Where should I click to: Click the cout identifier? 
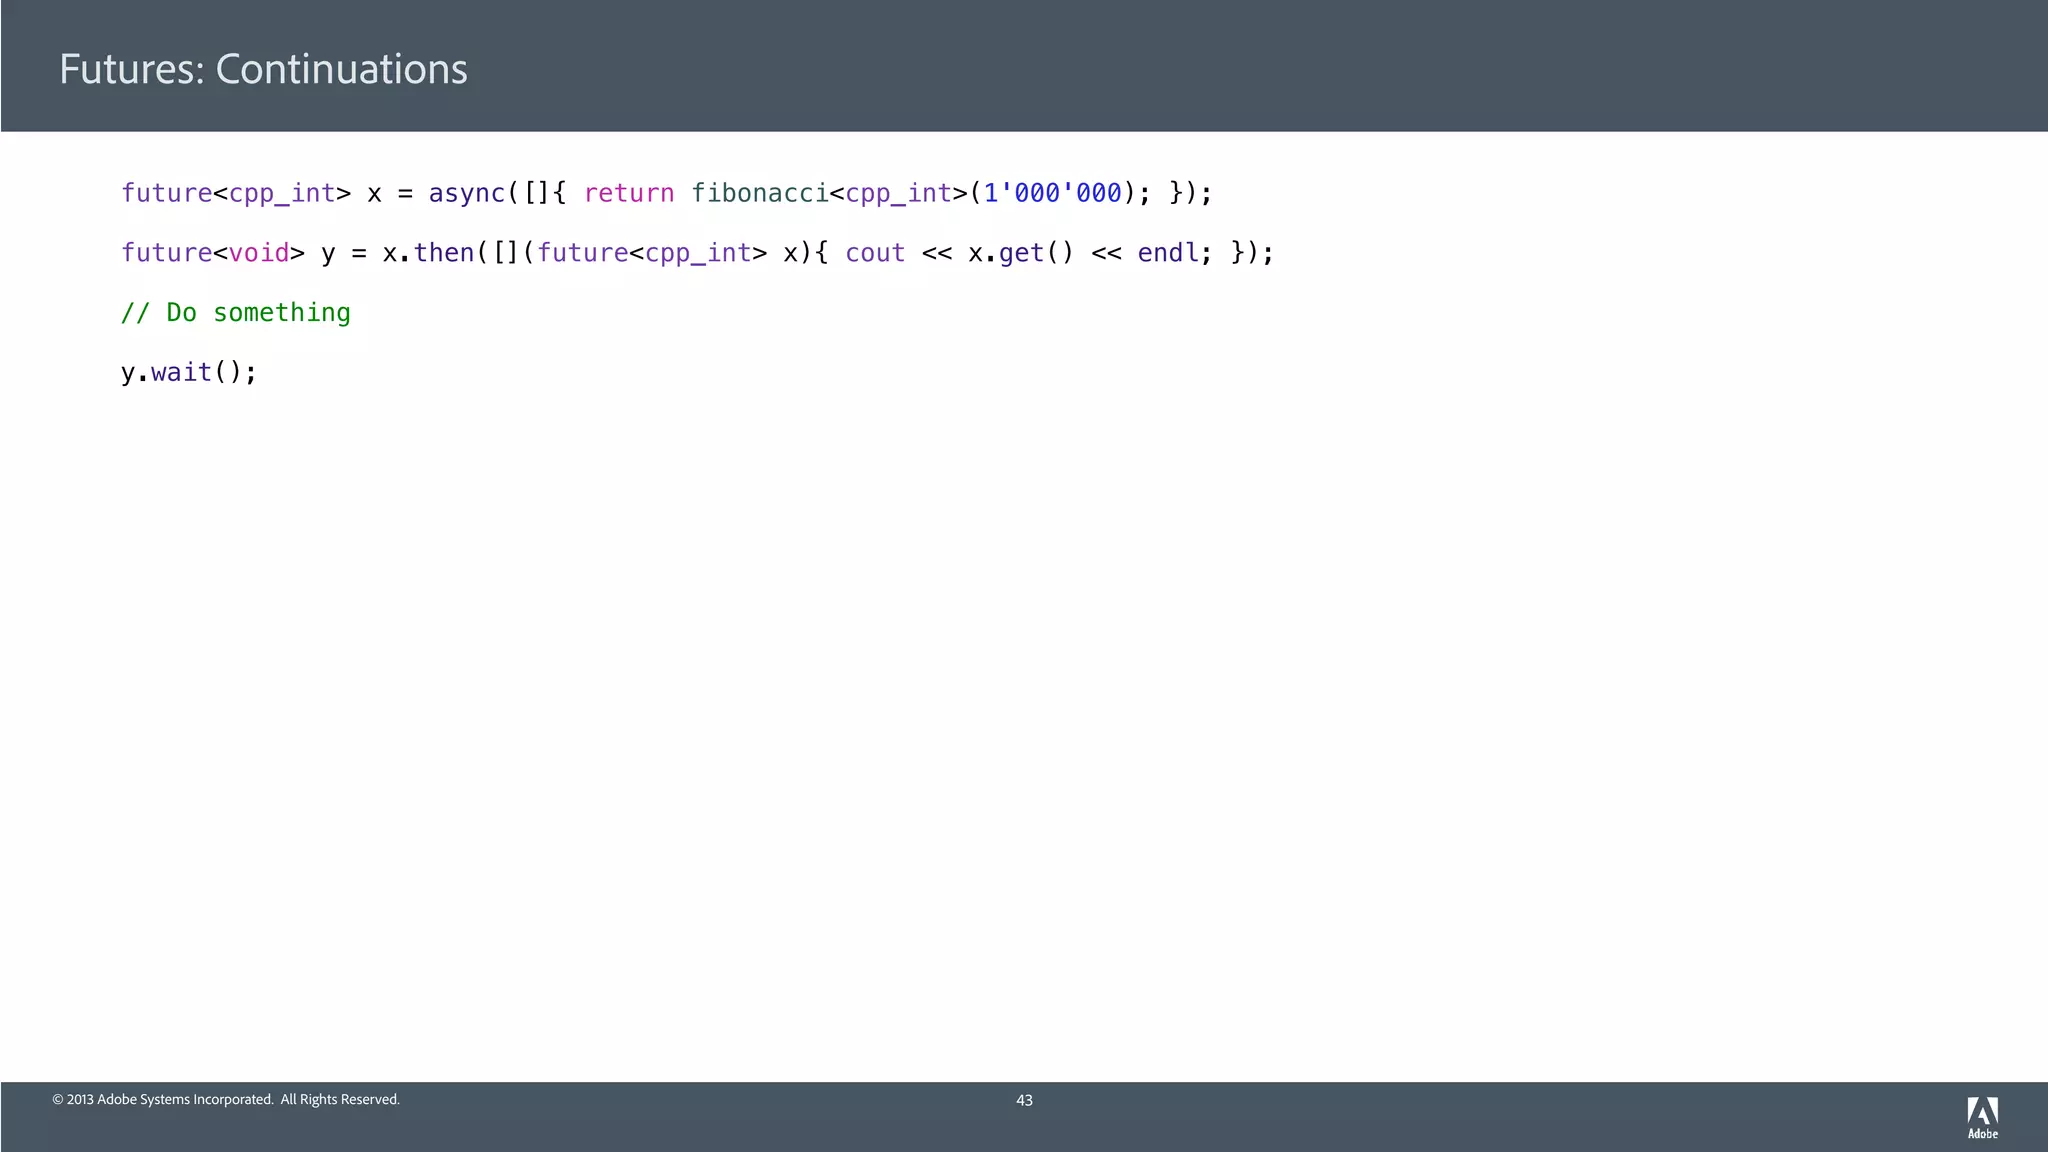pyautogui.click(x=875, y=253)
